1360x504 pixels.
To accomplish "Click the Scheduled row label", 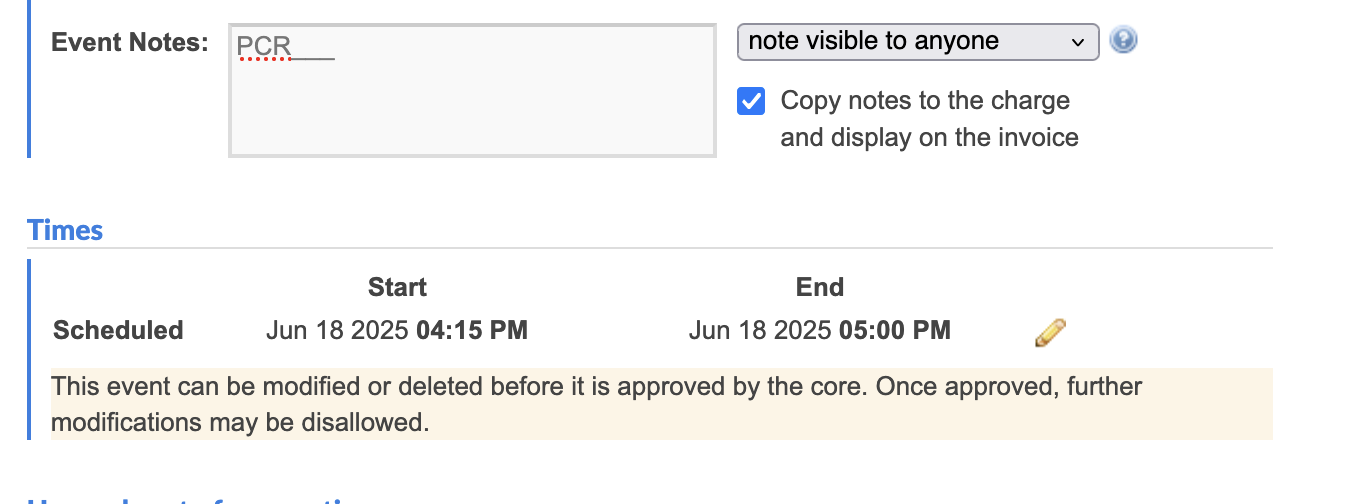I will (x=118, y=330).
